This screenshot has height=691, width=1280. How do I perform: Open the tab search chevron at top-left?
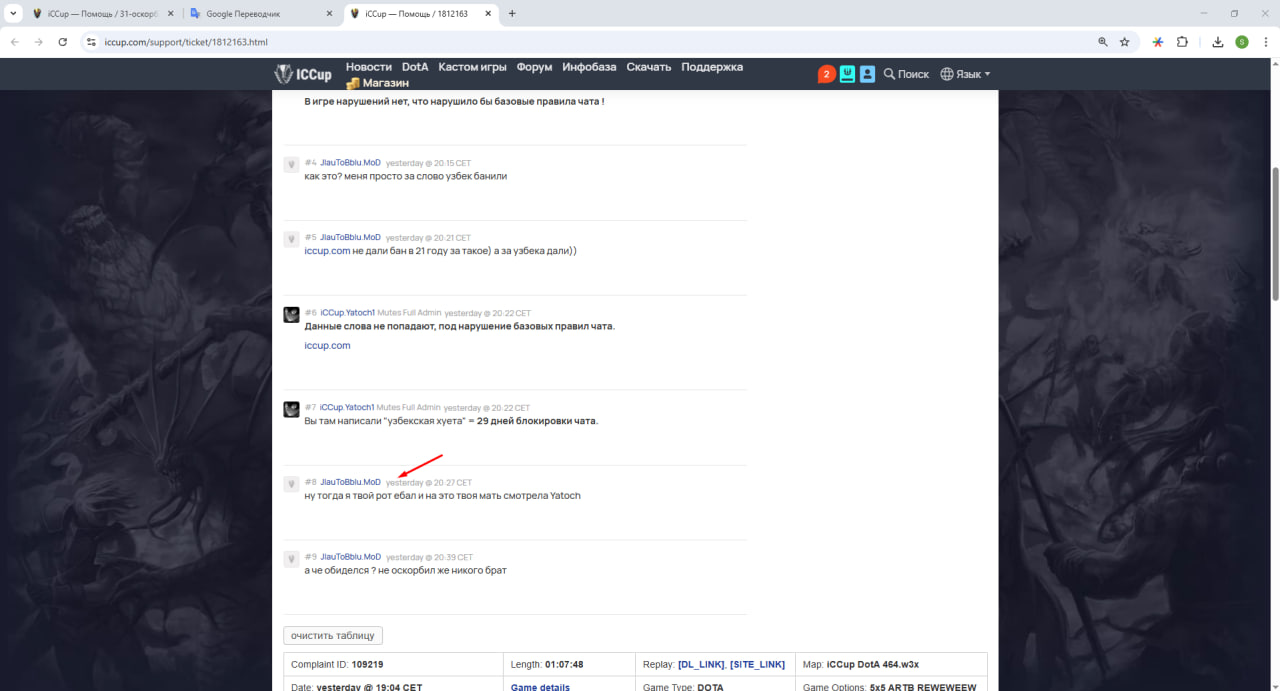[x=12, y=14]
